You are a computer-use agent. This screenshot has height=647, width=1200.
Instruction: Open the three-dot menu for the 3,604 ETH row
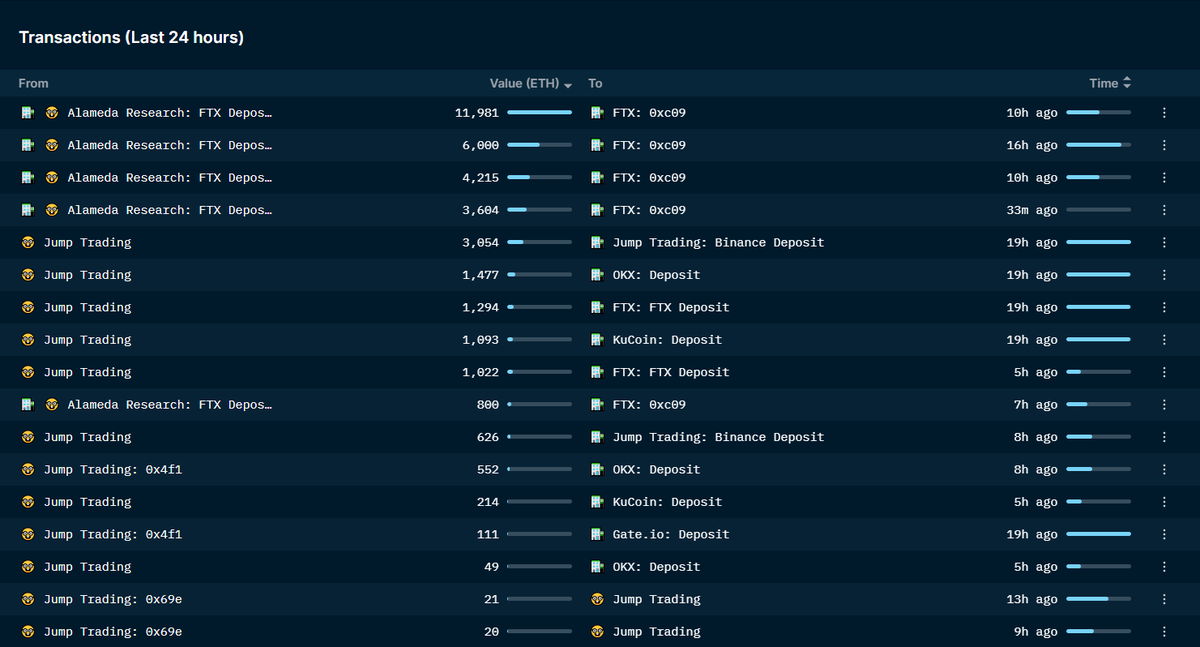1164,210
